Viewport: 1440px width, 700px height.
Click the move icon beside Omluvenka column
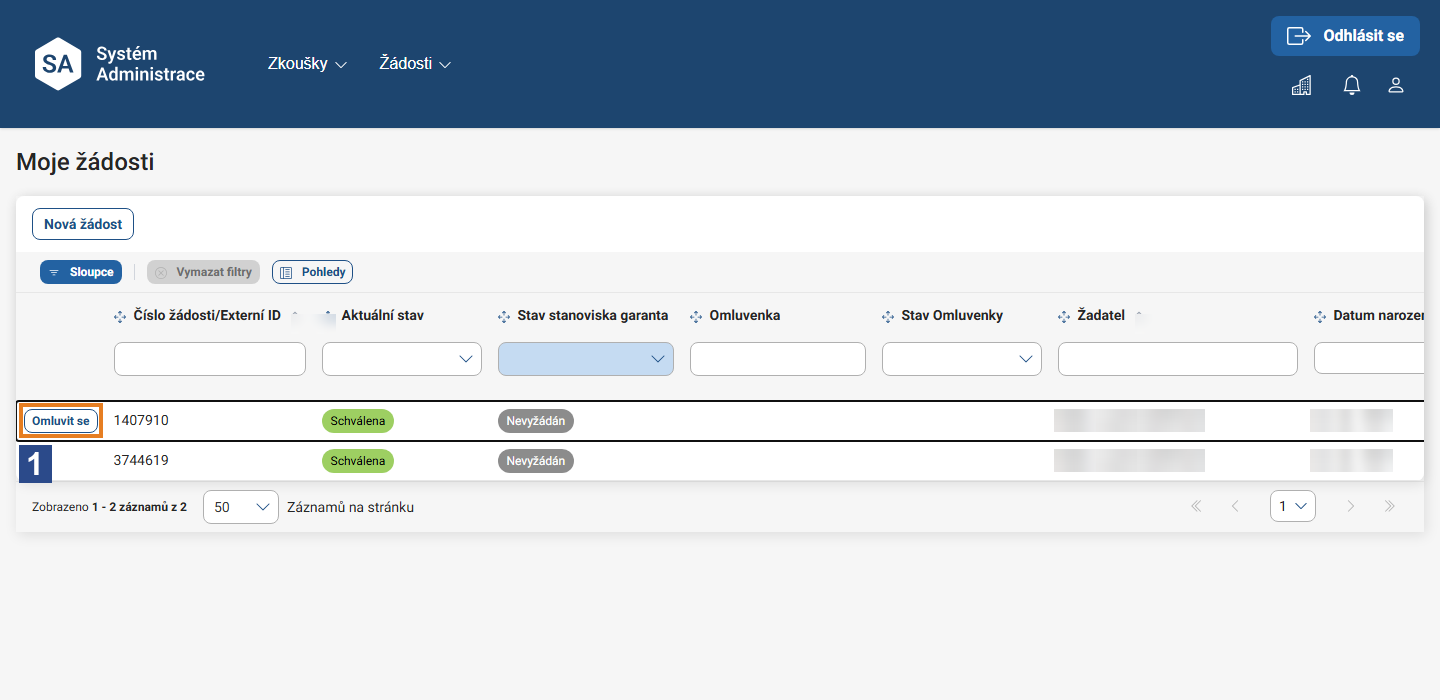(x=696, y=316)
